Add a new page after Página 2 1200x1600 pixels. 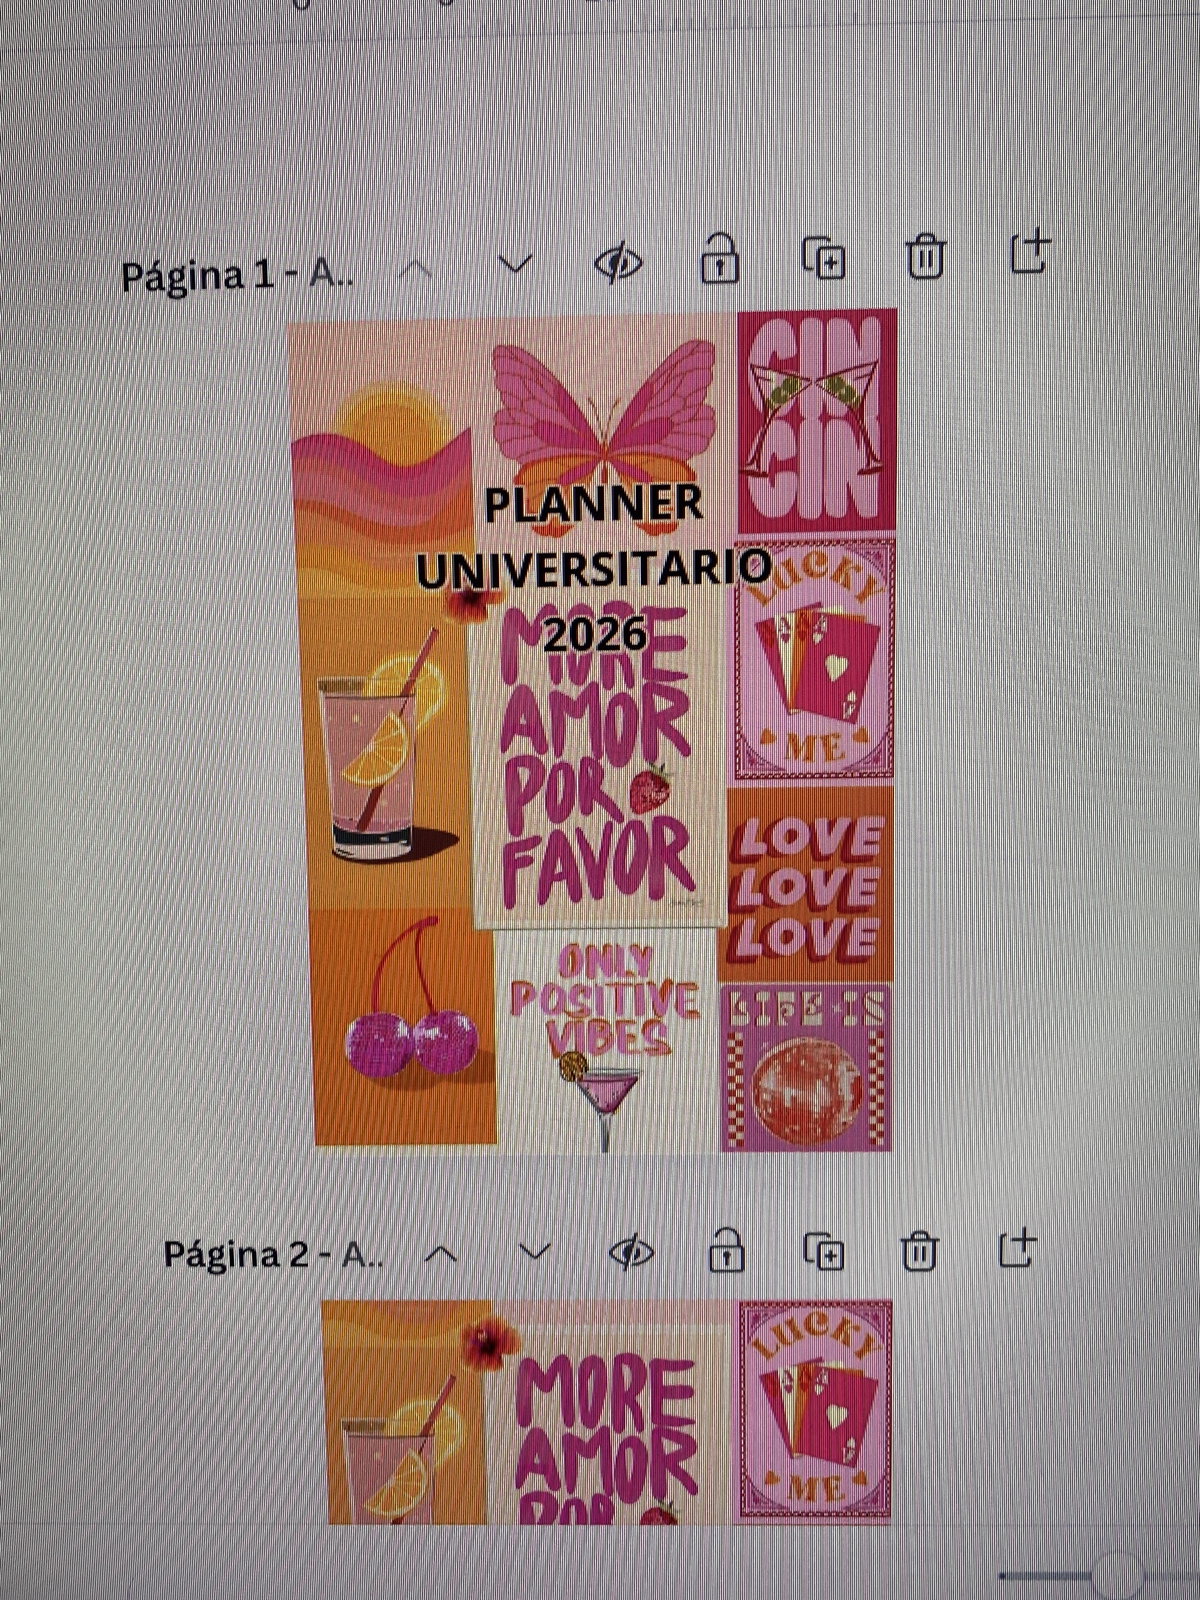[1017, 1248]
